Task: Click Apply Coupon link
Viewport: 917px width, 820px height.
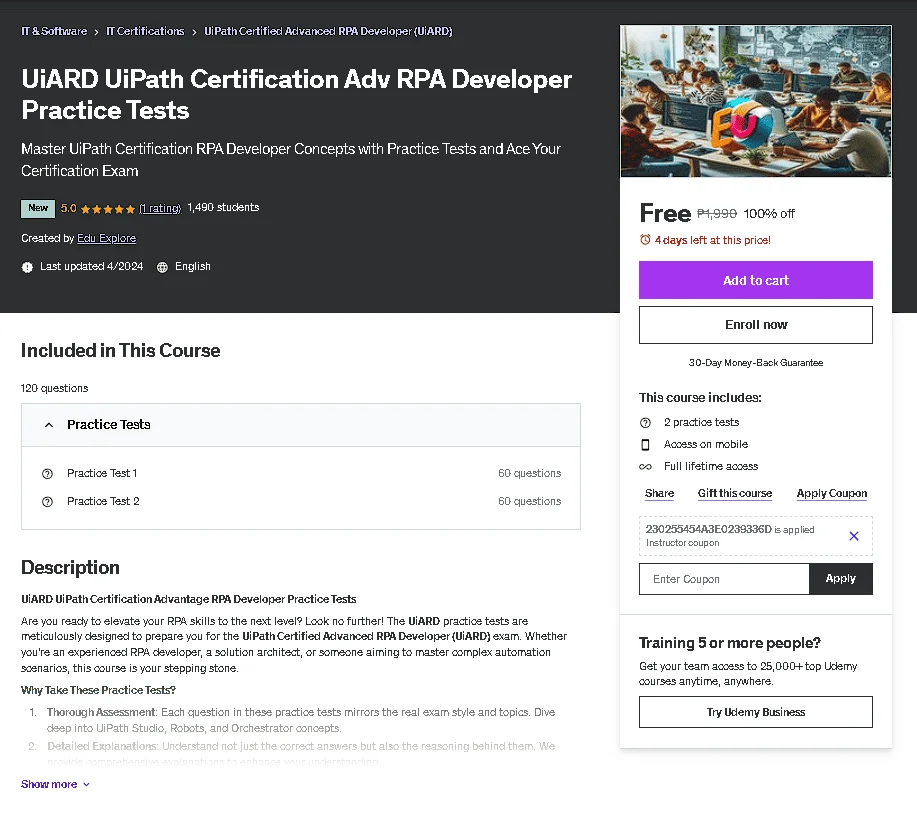Action: [x=832, y=493]
